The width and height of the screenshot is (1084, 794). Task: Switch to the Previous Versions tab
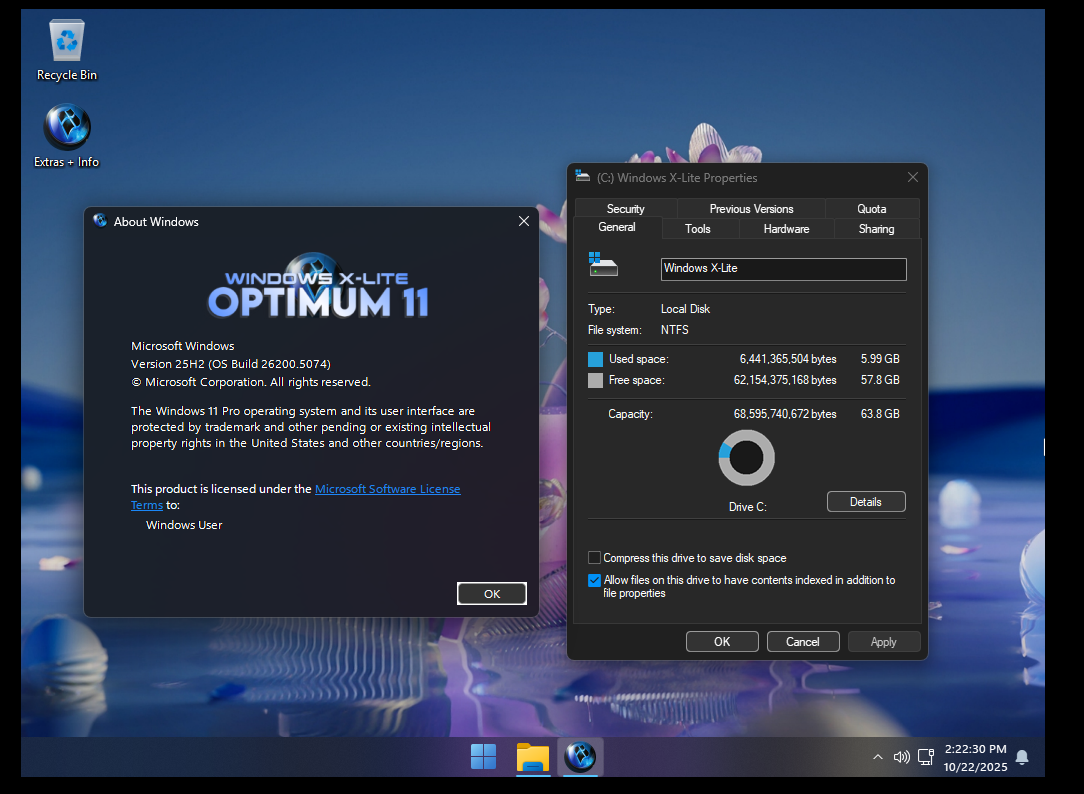[x=751, y=209]
